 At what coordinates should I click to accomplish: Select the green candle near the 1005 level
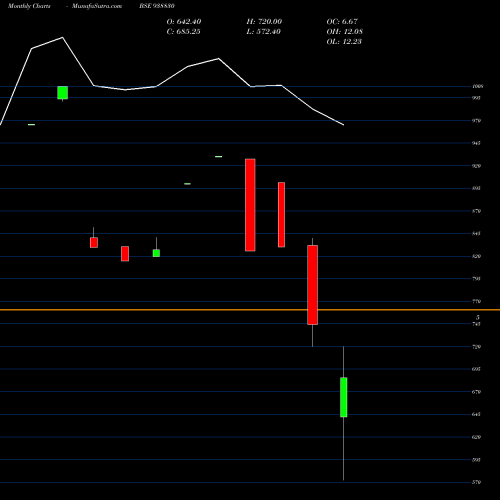coord(63,93)
